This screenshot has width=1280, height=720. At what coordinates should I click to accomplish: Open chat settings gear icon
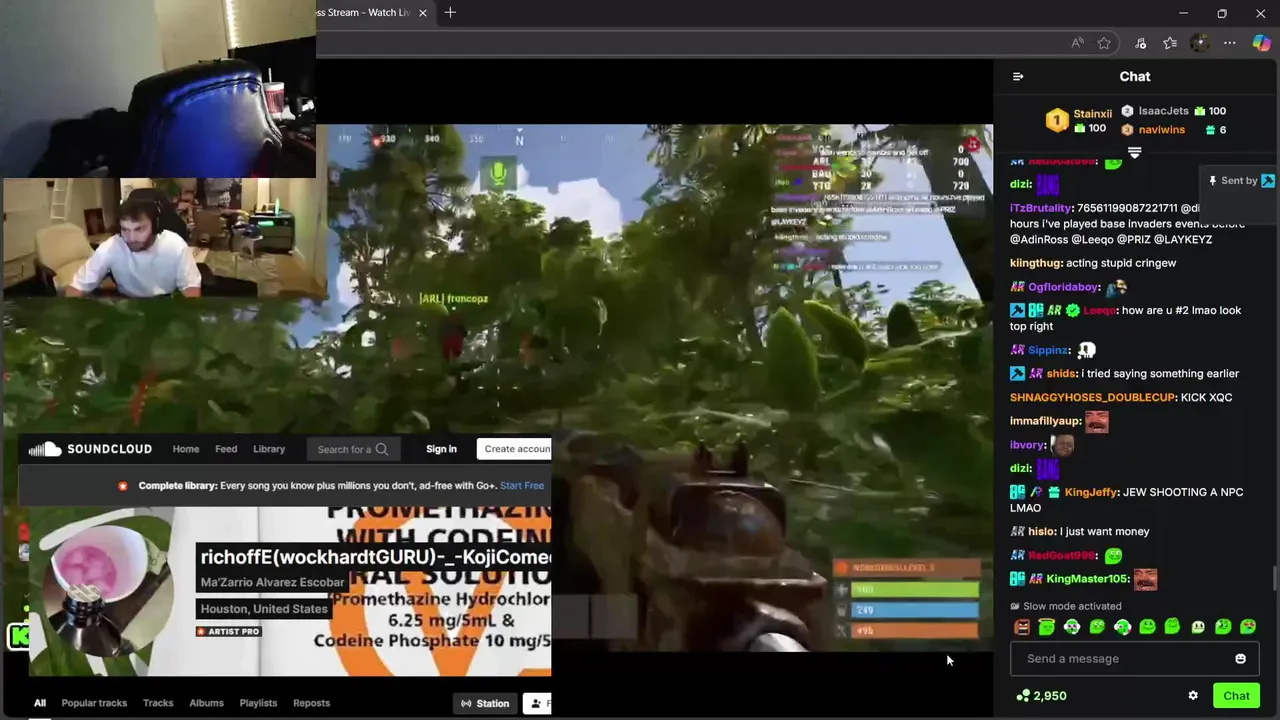coord(1193,696)
